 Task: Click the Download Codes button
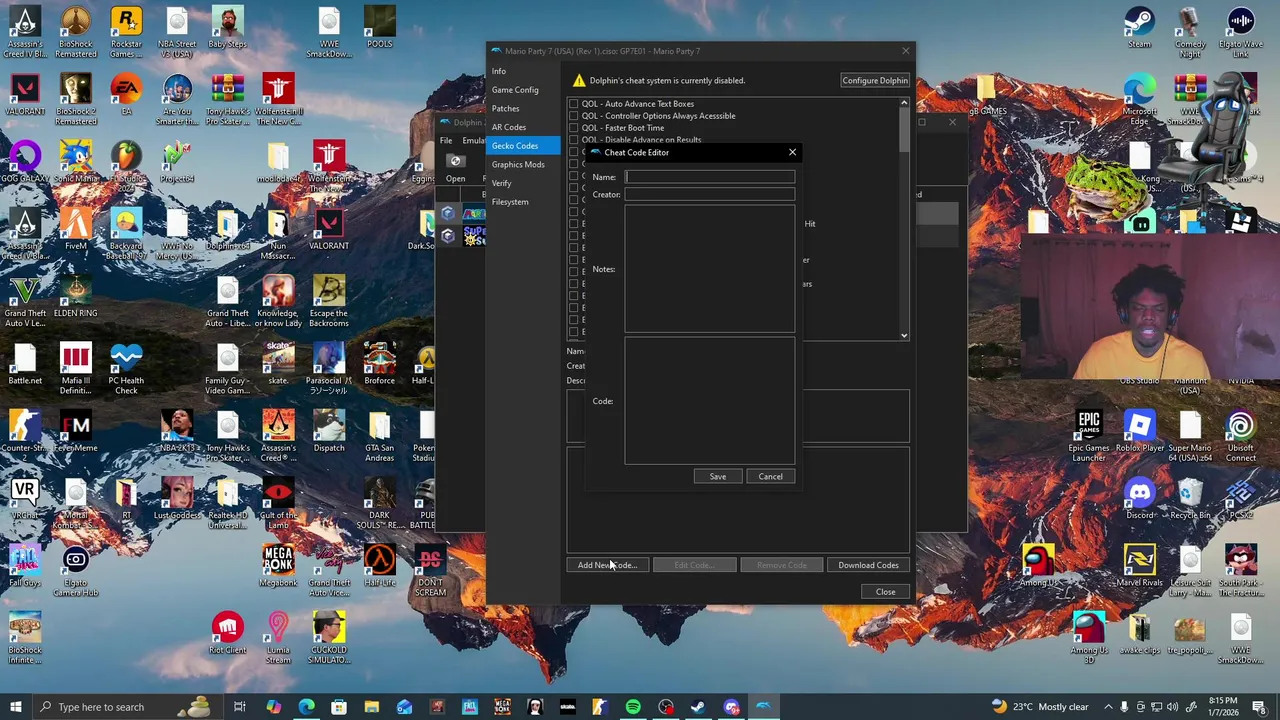(x=868, y=566)
